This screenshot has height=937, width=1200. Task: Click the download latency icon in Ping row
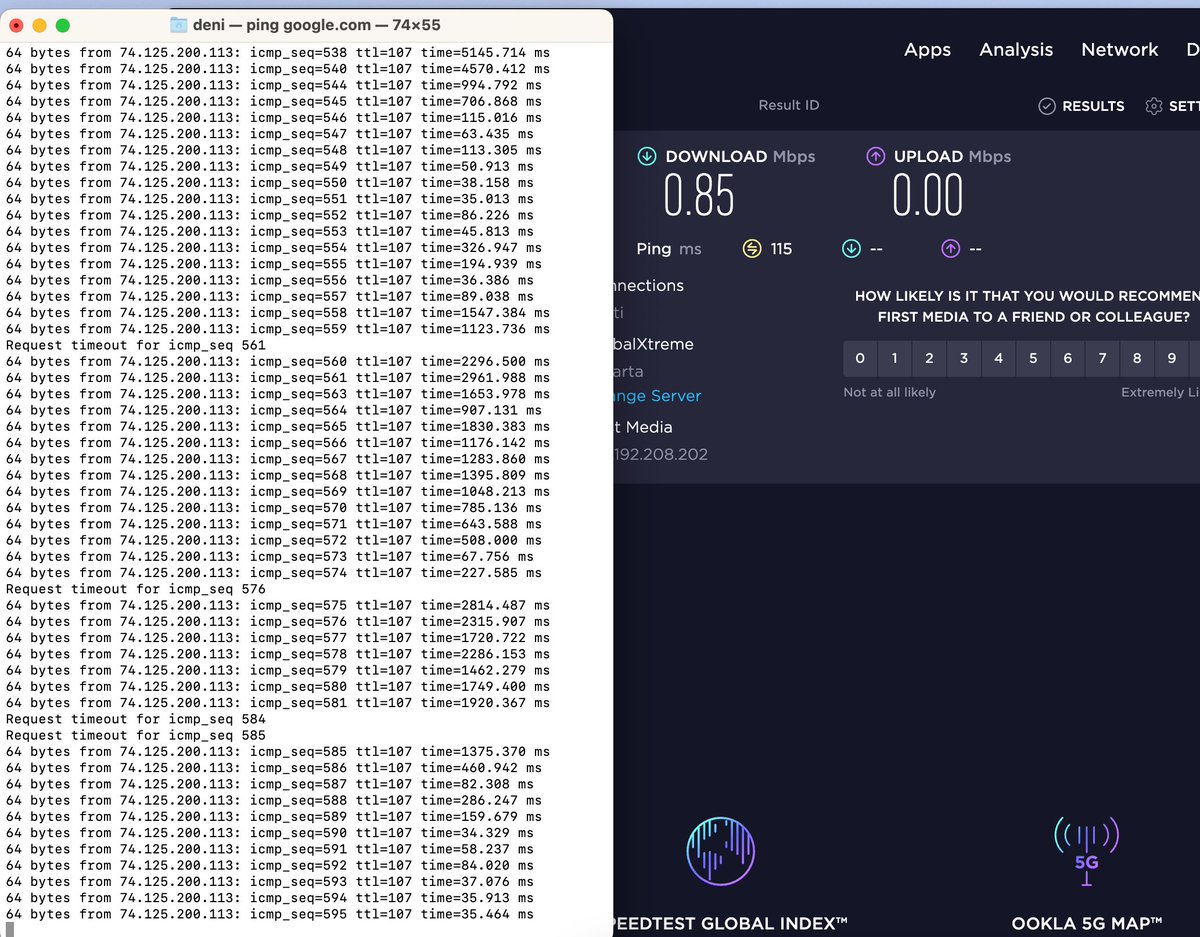pyautogui.click(x=851, y=249)
